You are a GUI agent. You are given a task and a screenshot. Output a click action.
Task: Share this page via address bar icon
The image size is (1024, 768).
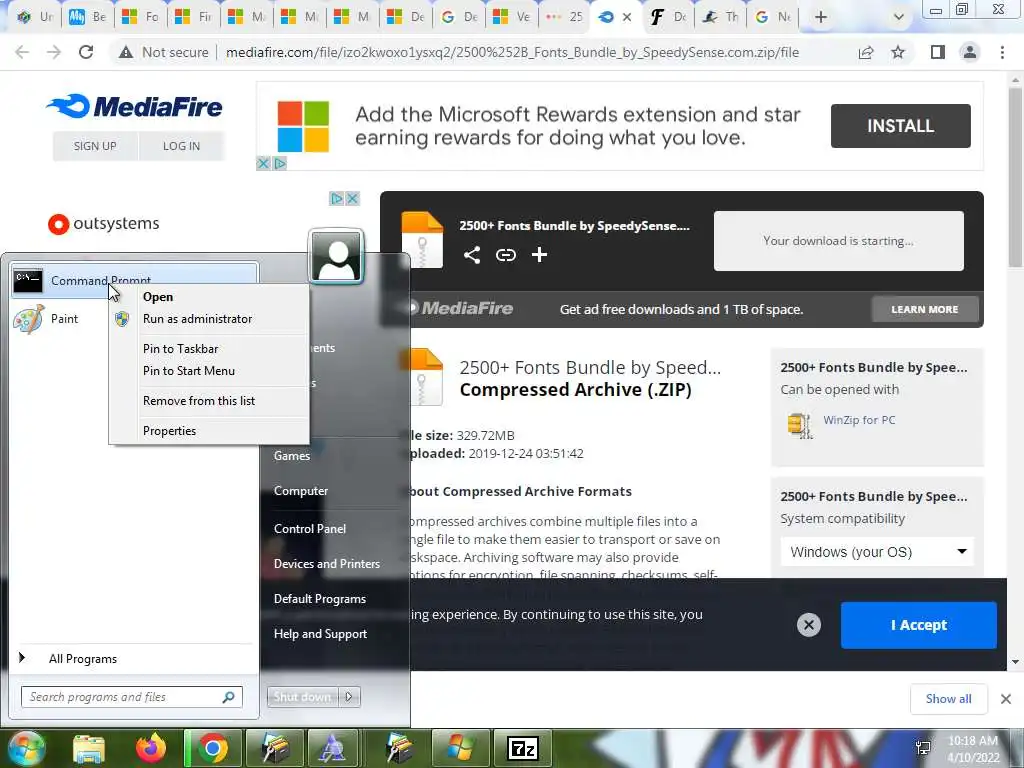click(x=866, y=52)
